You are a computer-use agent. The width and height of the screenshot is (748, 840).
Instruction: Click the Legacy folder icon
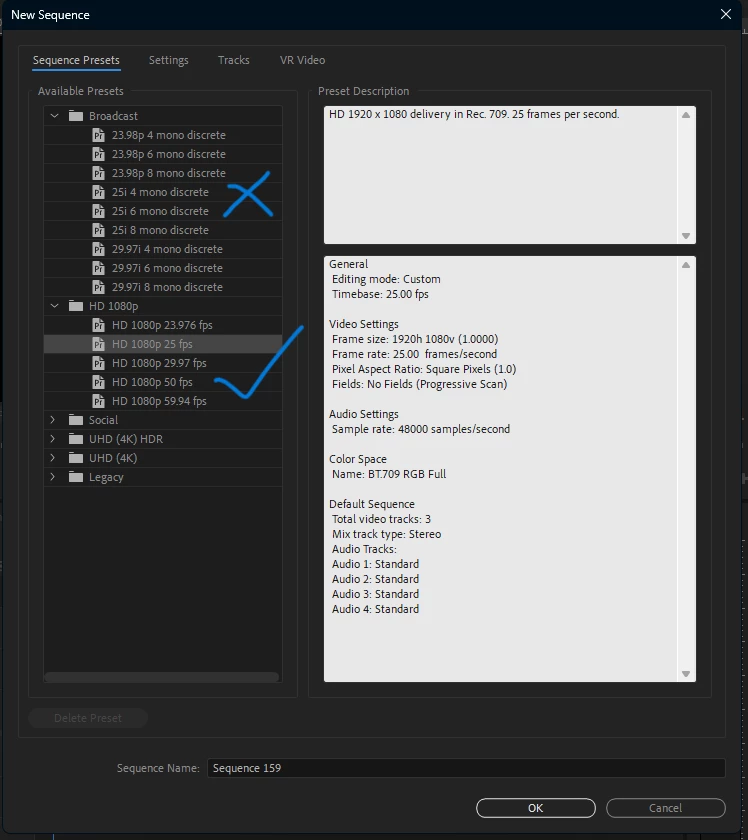click(x=76, y=477)
